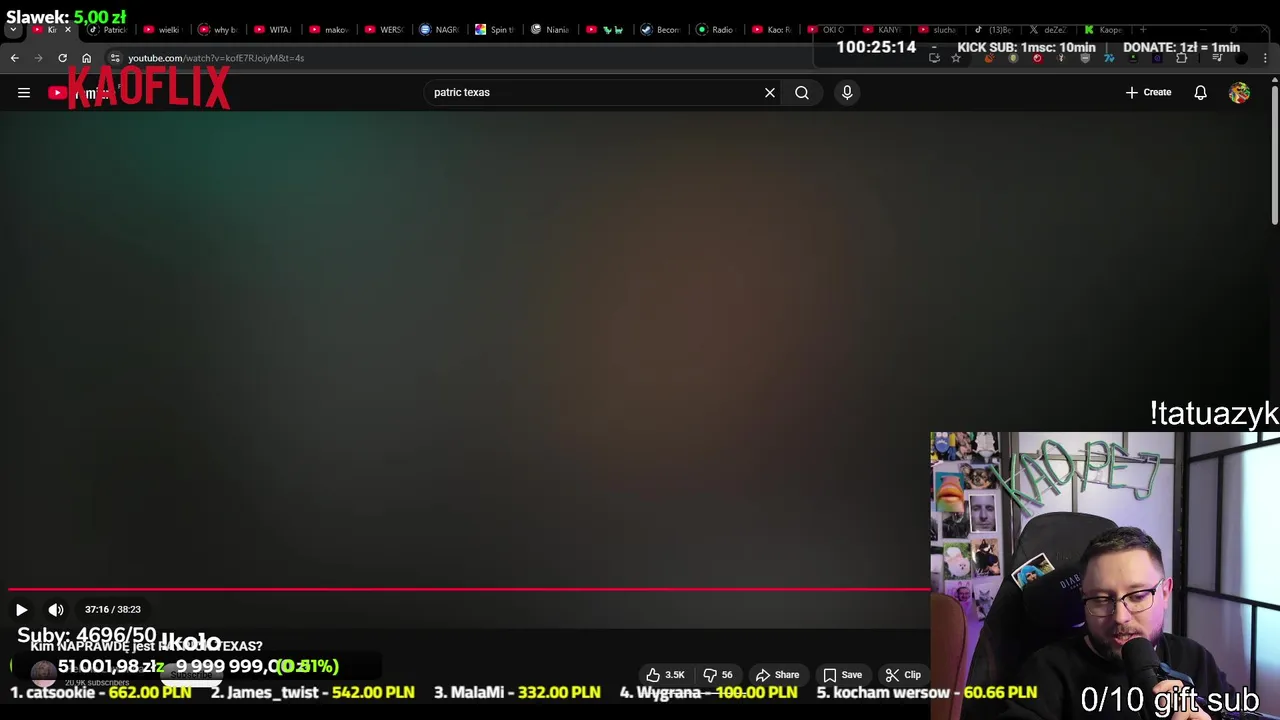Viewport: 1280px width, 720px height.
Task: Close the active YouTube tab
Action: pos(68,30)
